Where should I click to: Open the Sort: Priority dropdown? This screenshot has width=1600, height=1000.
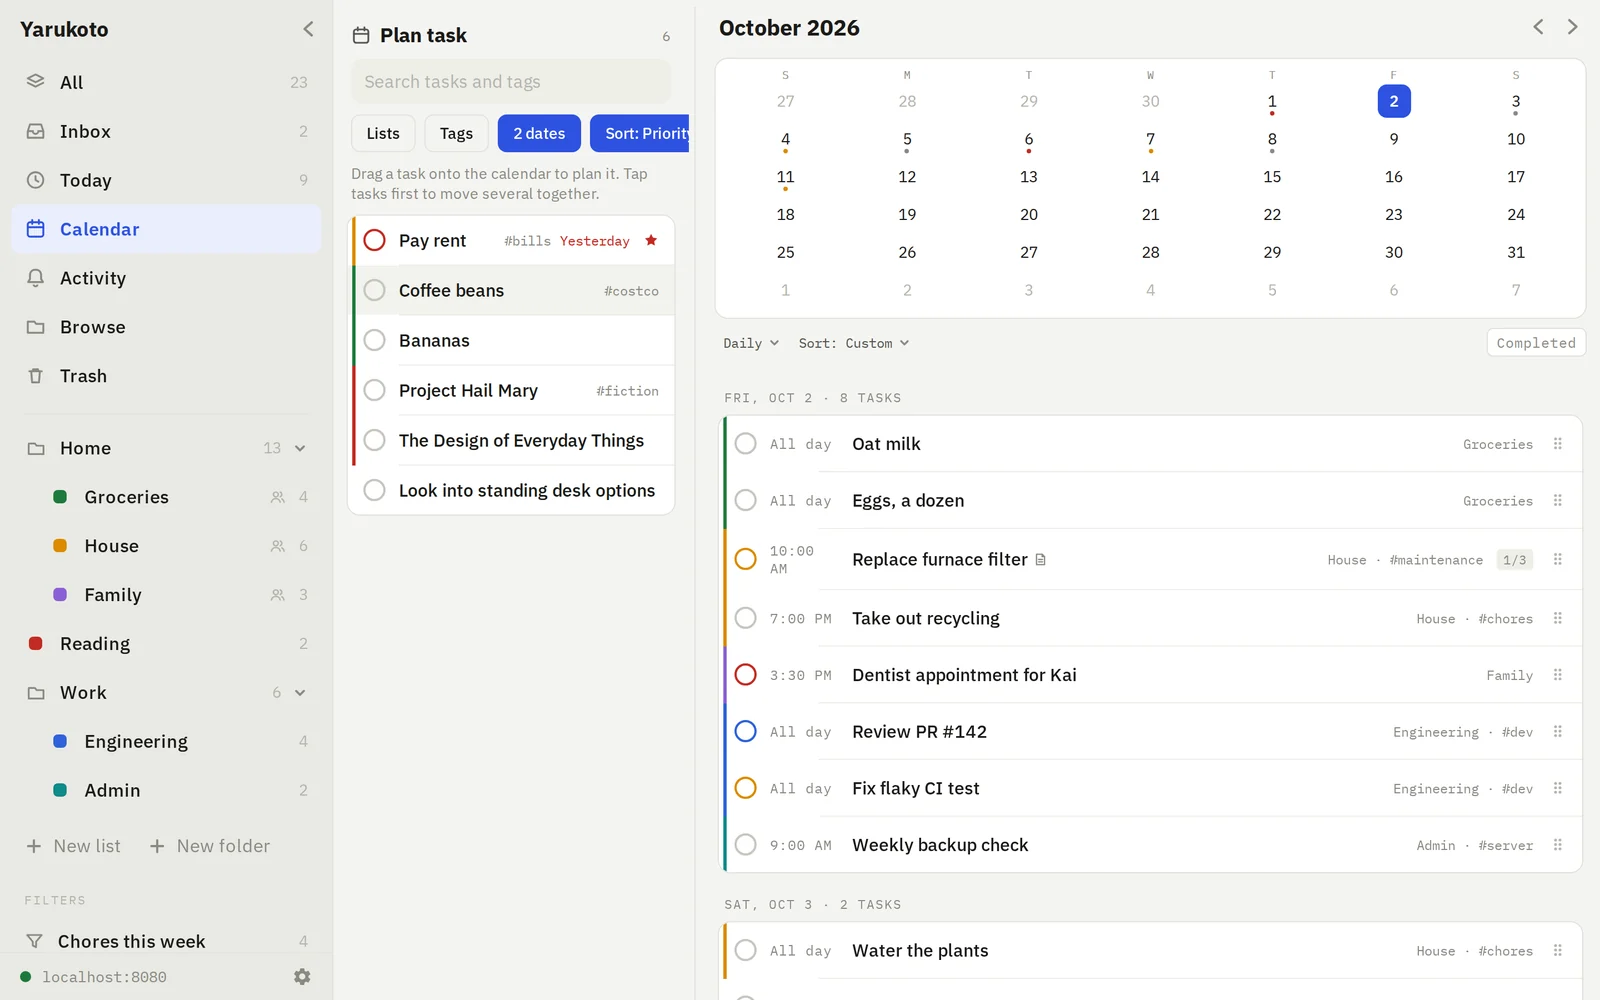coord(640,133)
